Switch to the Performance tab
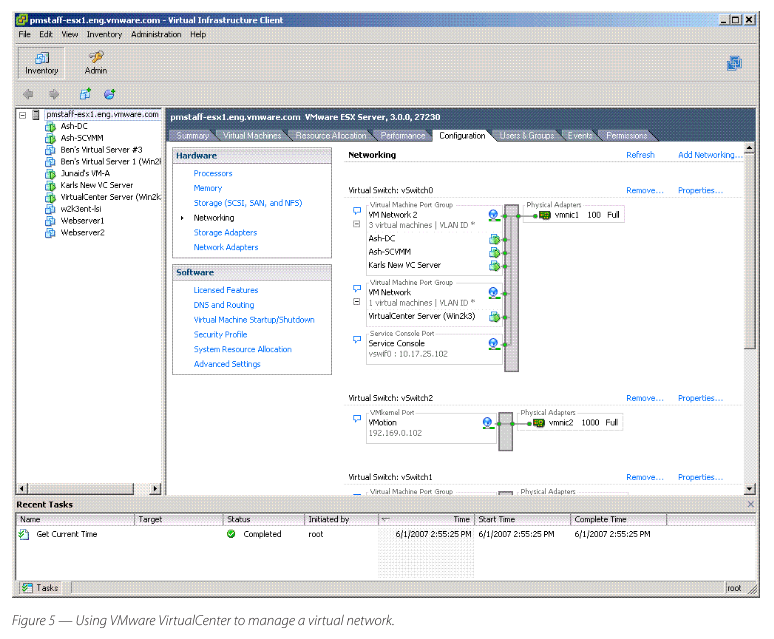Screen dimensions: 774x639 (402, 136)
